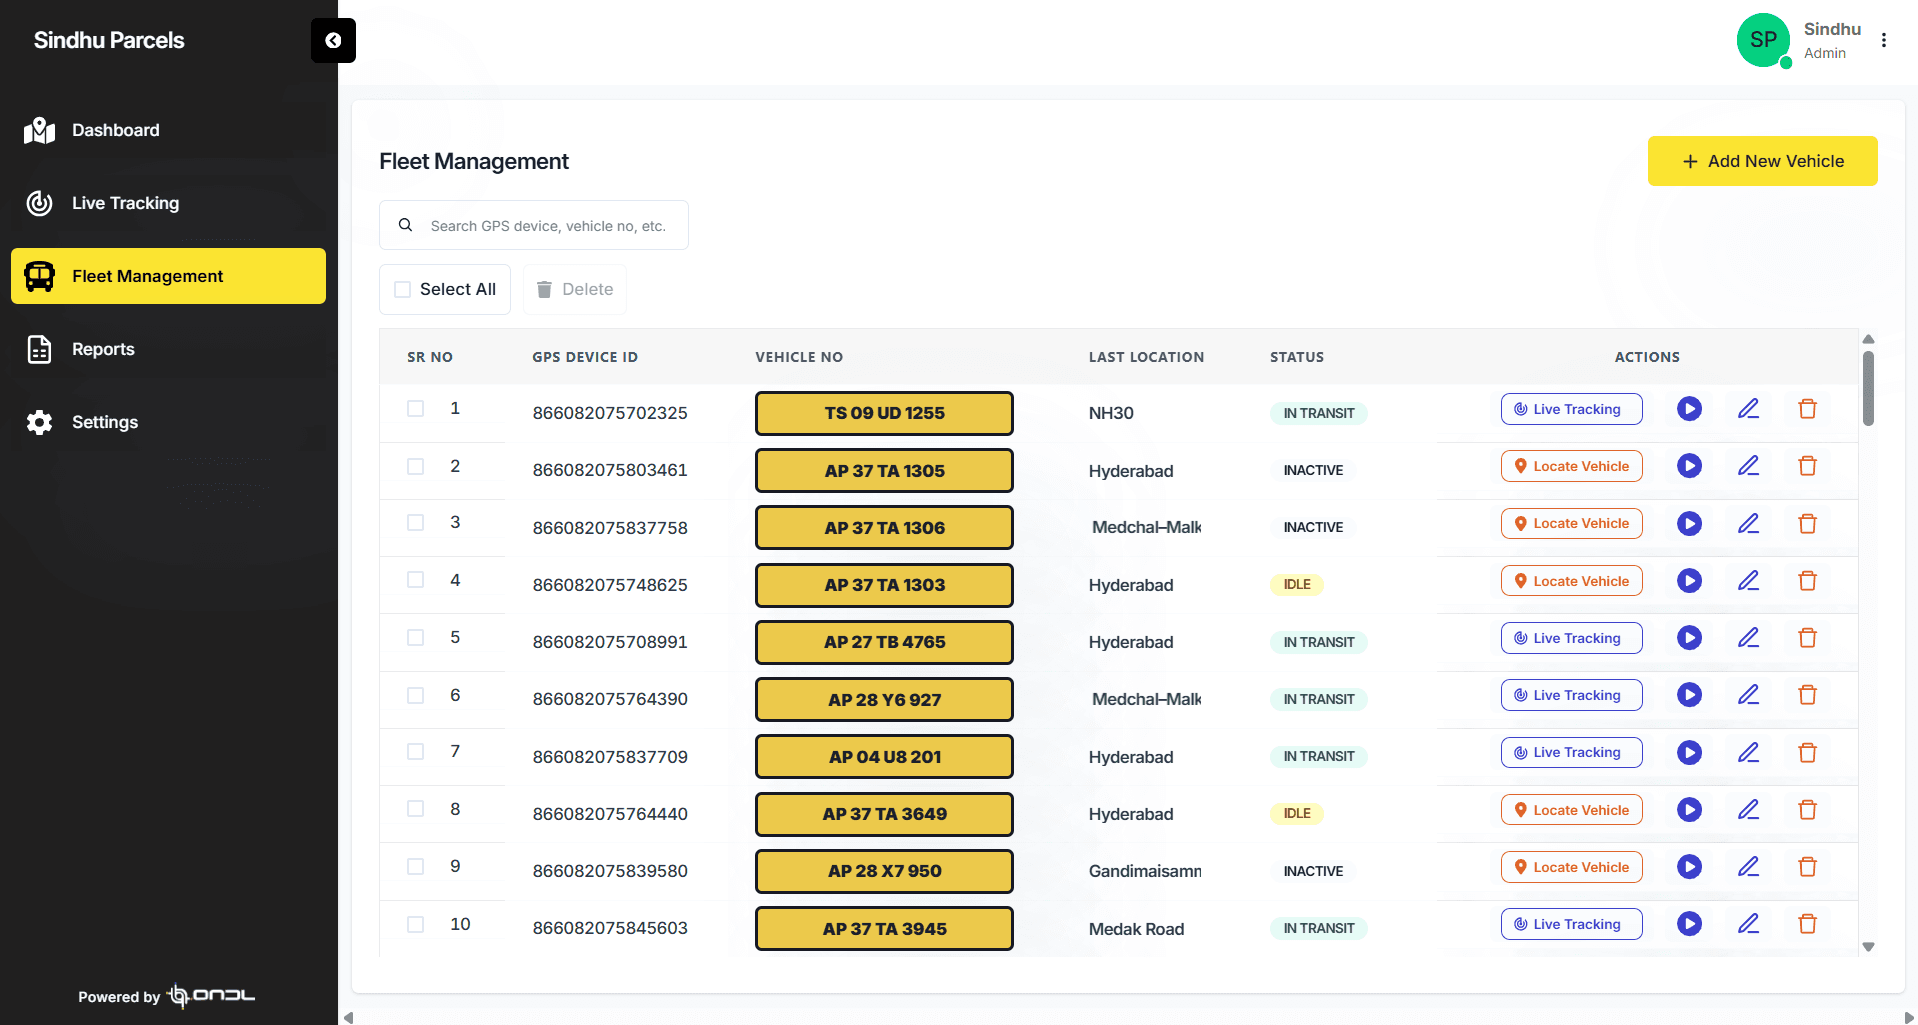Open Live Tracking for AP 04 U8 201

[x=1571, y=752]
